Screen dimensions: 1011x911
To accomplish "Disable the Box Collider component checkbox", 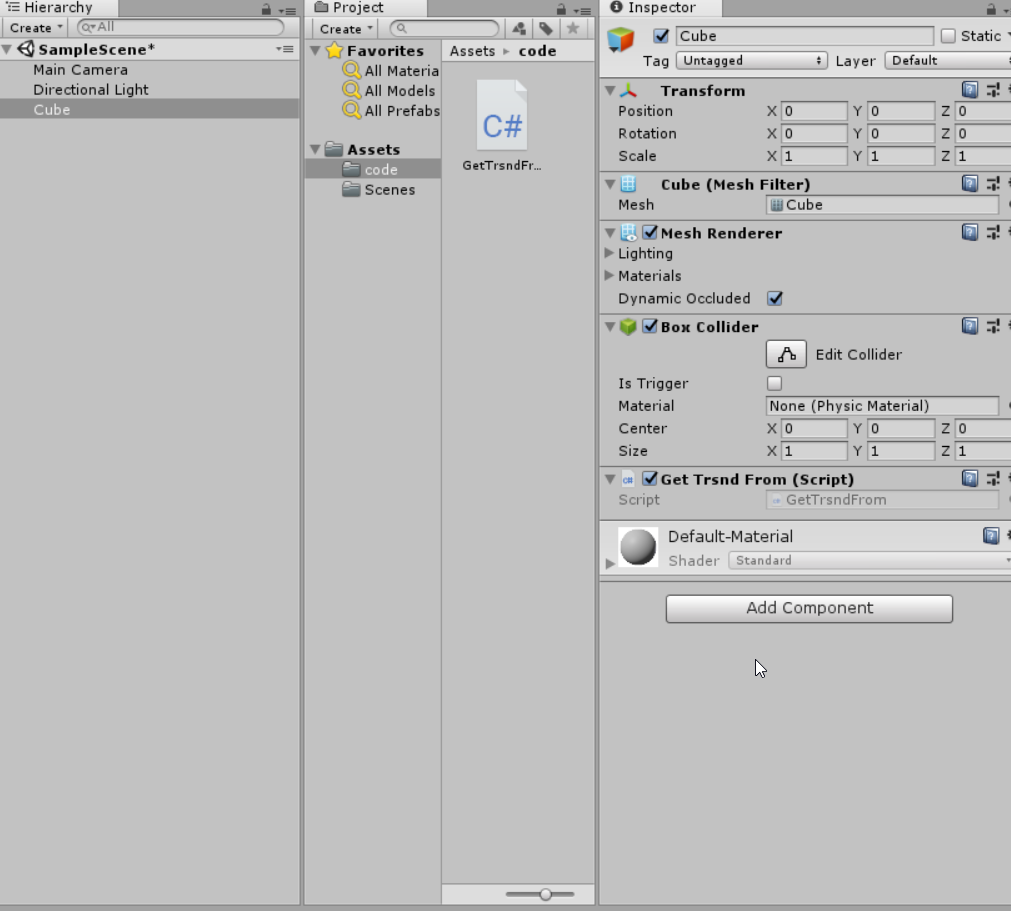I will [650, 326].
